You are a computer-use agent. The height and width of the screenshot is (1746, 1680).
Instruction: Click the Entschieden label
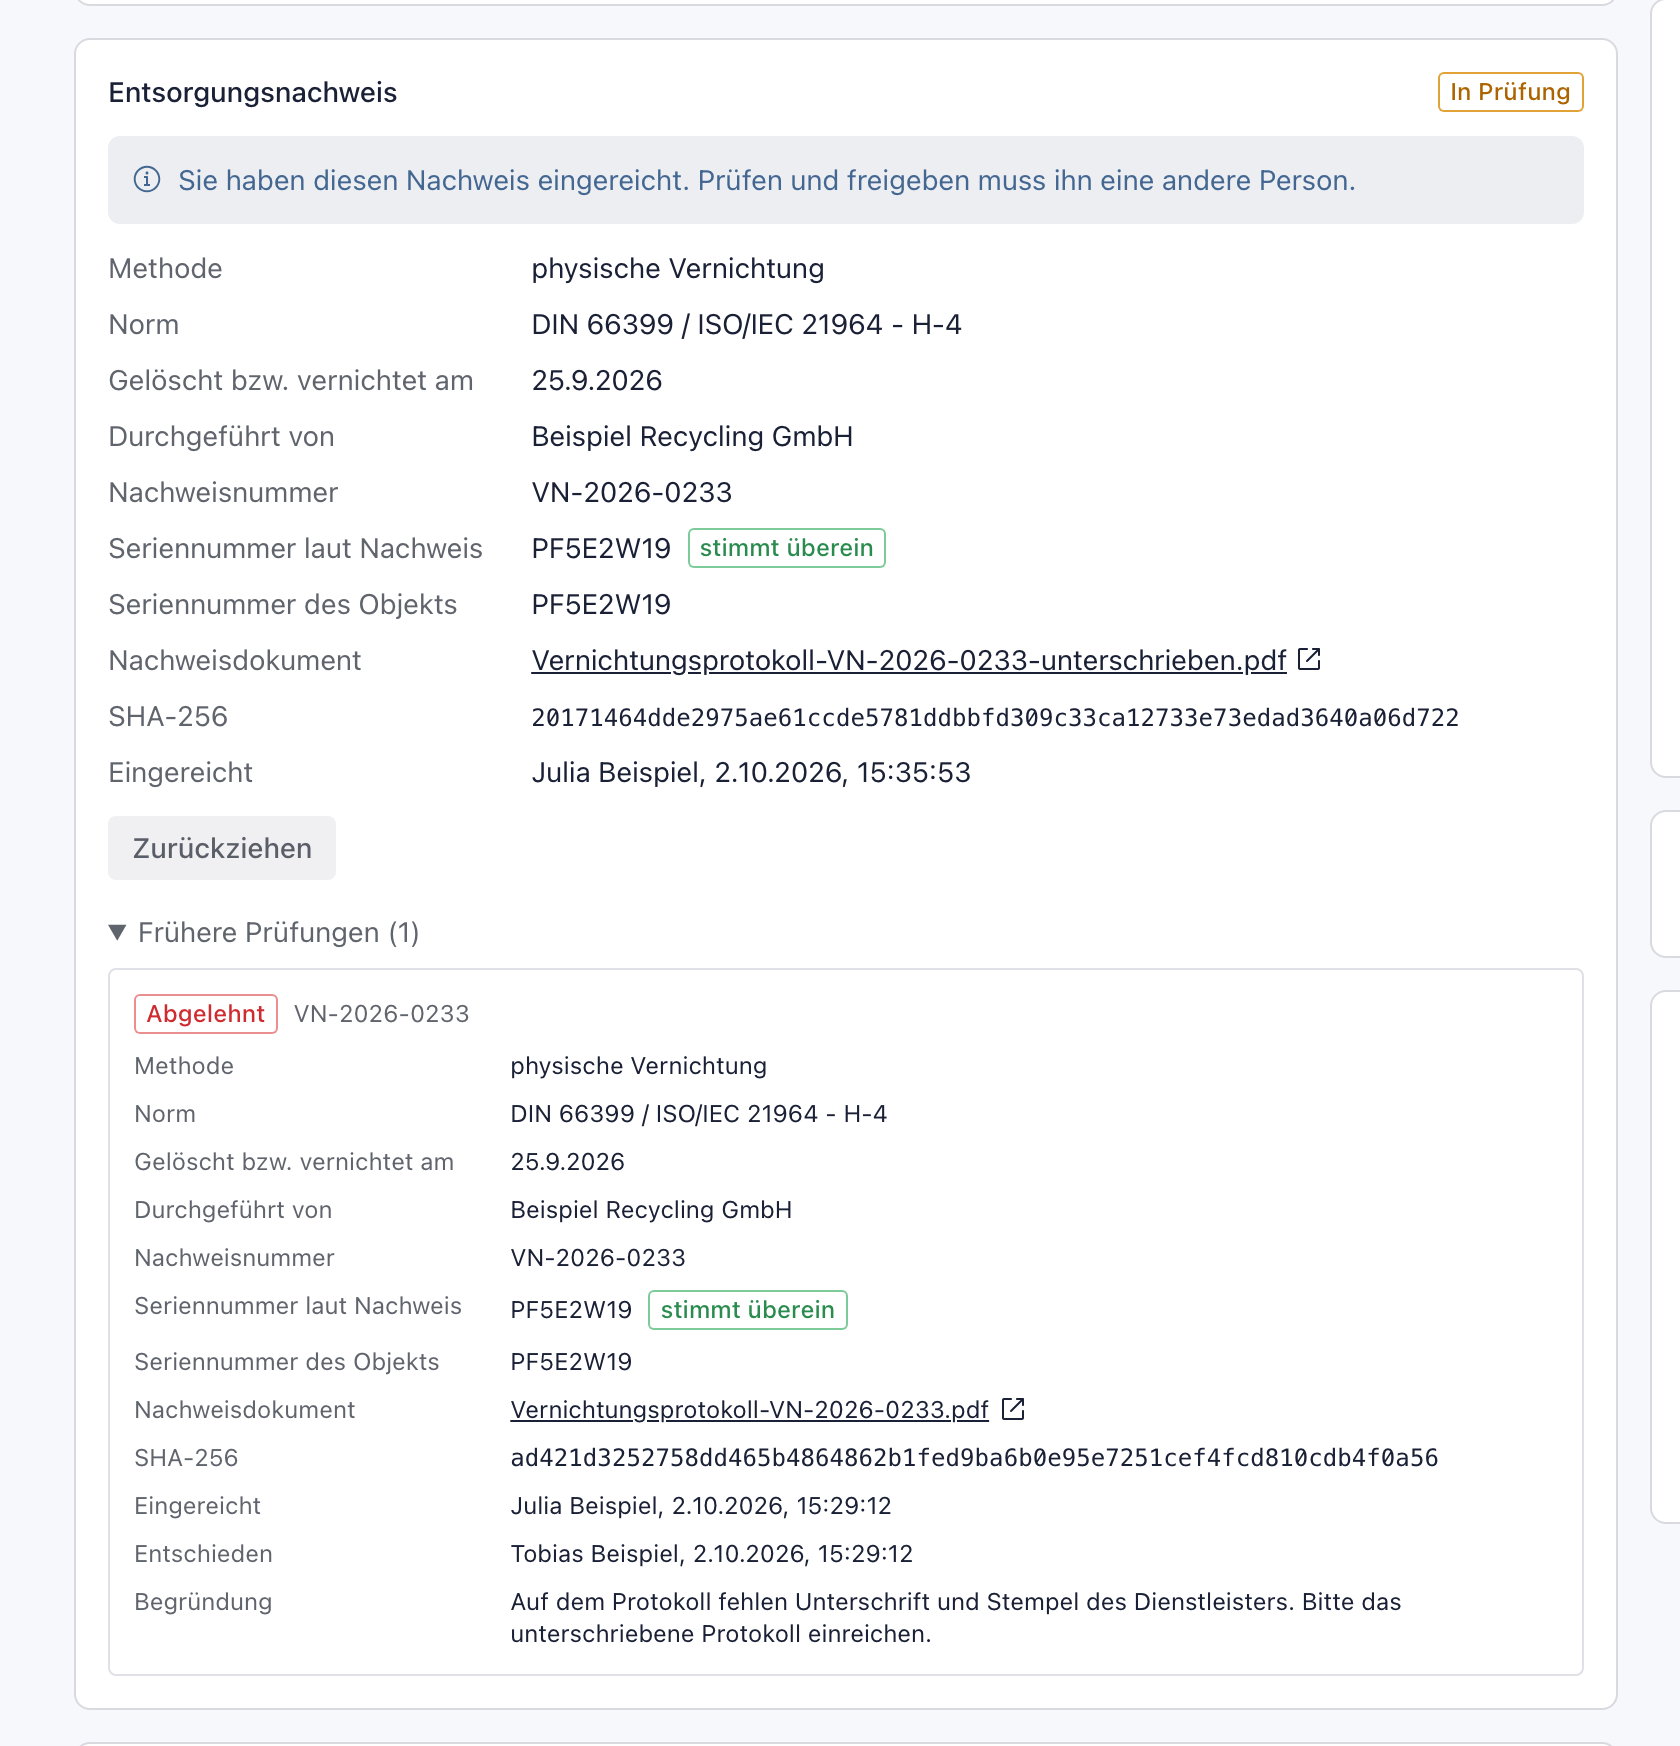tap(203, 1554)
